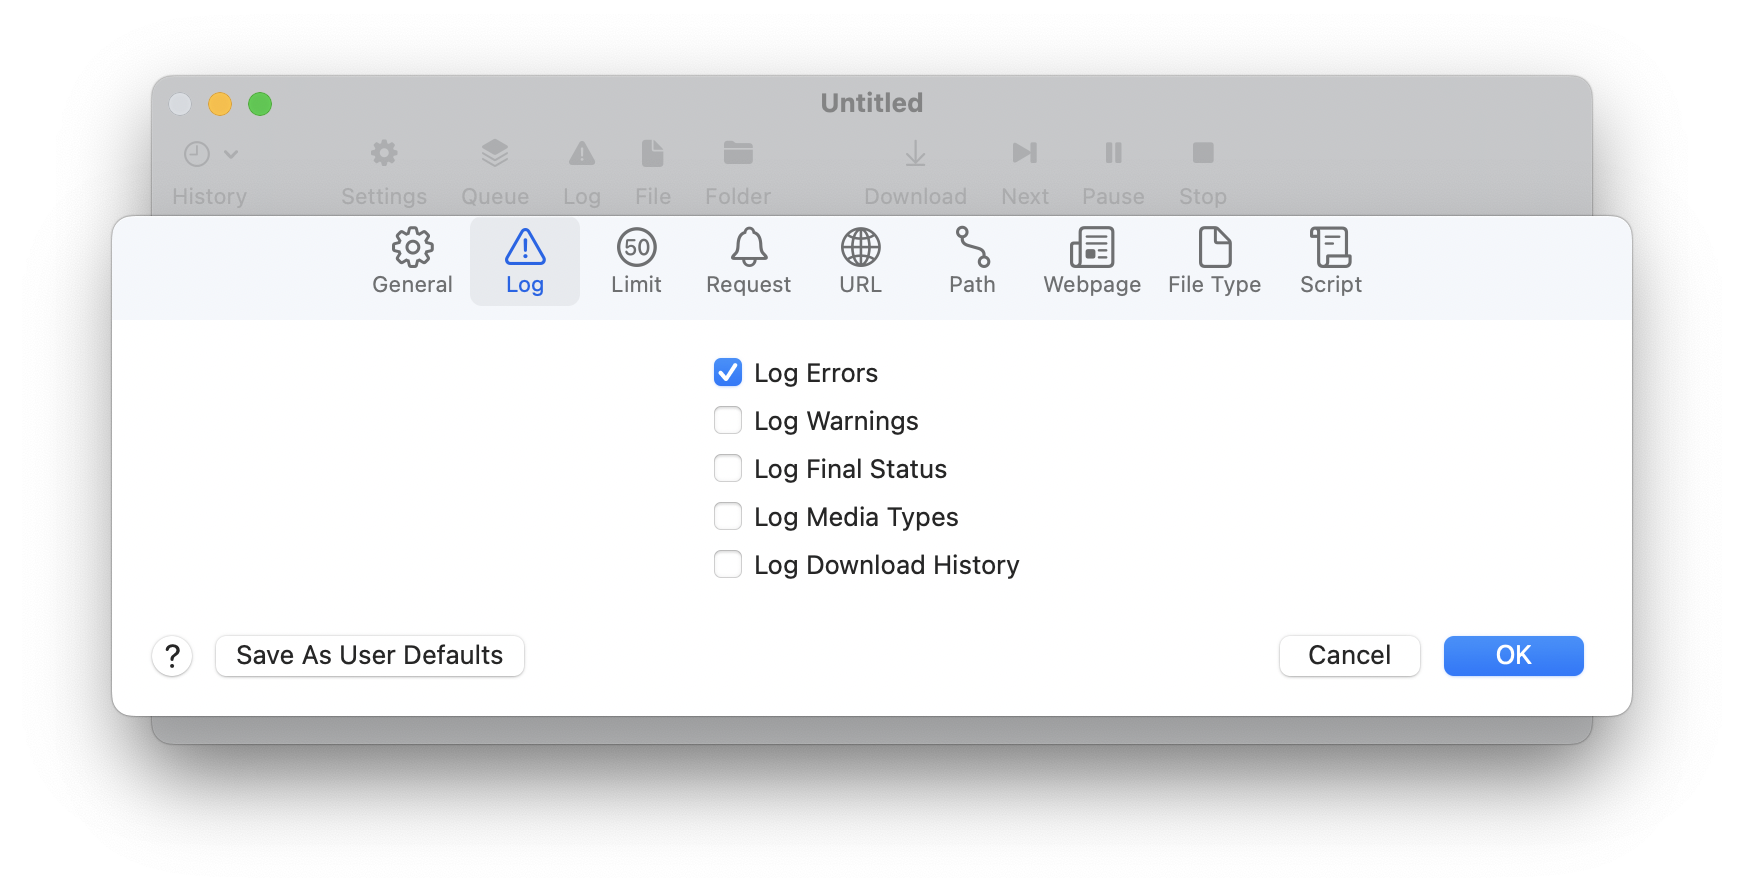Enable the Log Warnings checkbox
This screenshot has height=892, width=1744.
[728, 420]
